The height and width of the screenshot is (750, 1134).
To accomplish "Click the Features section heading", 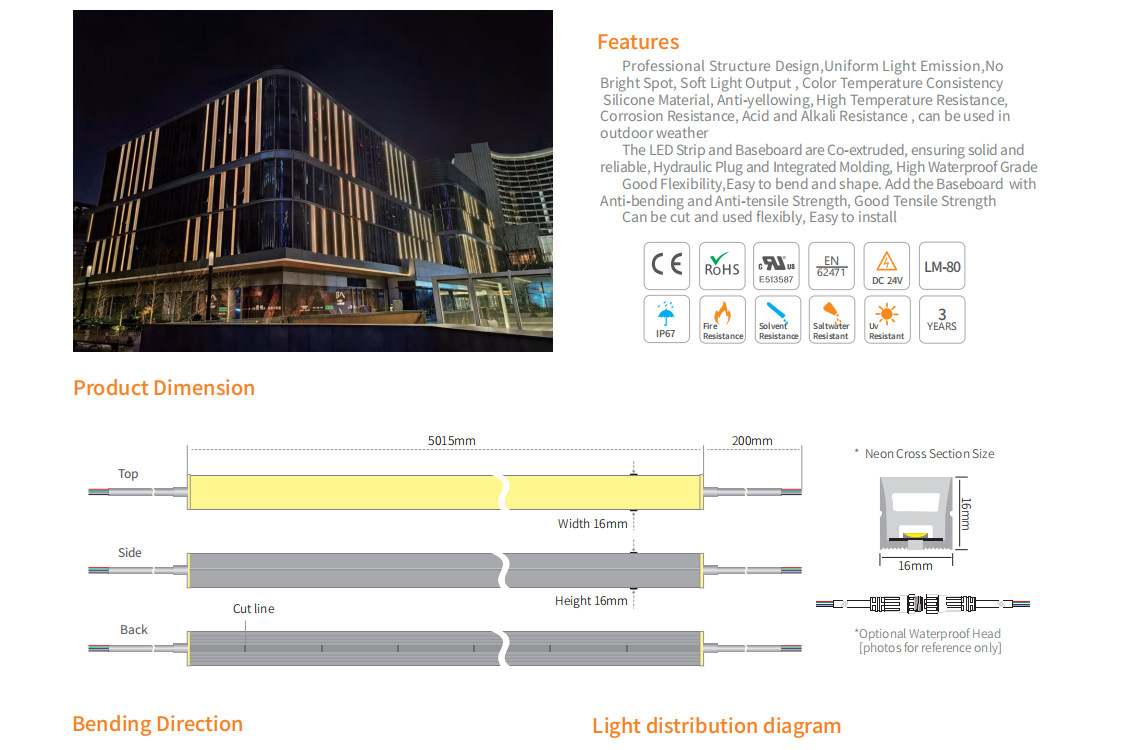I will tap(637, 42).
